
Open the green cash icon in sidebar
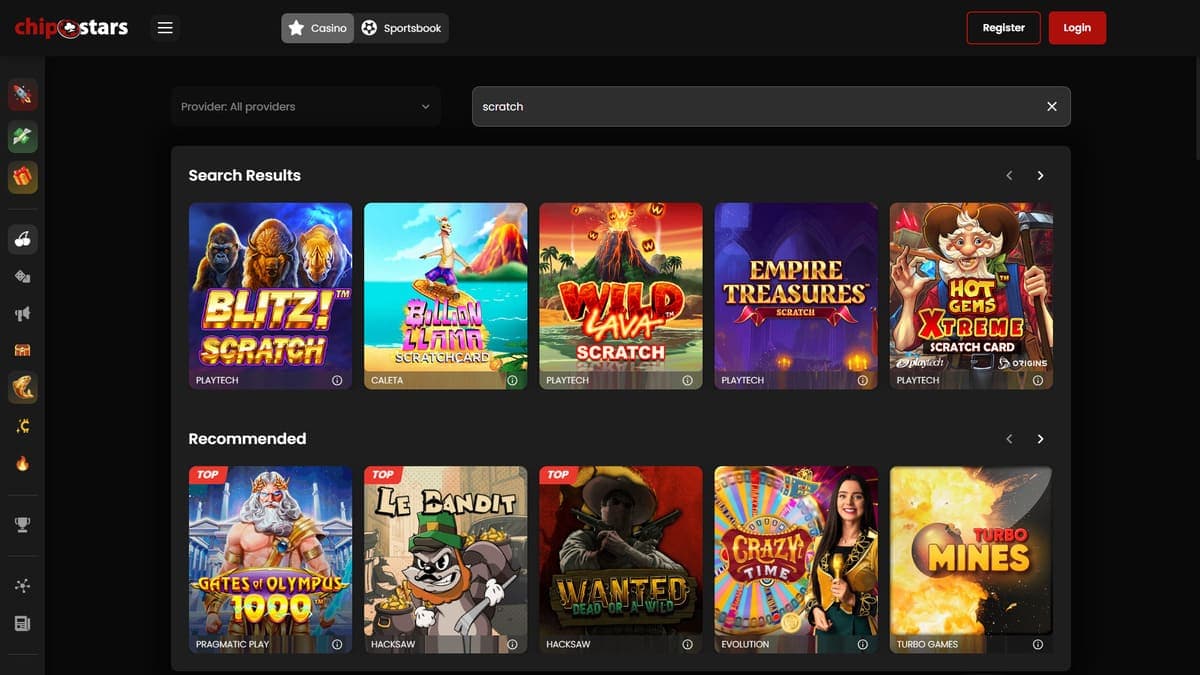pyautogui.click(x=22, y=136)
